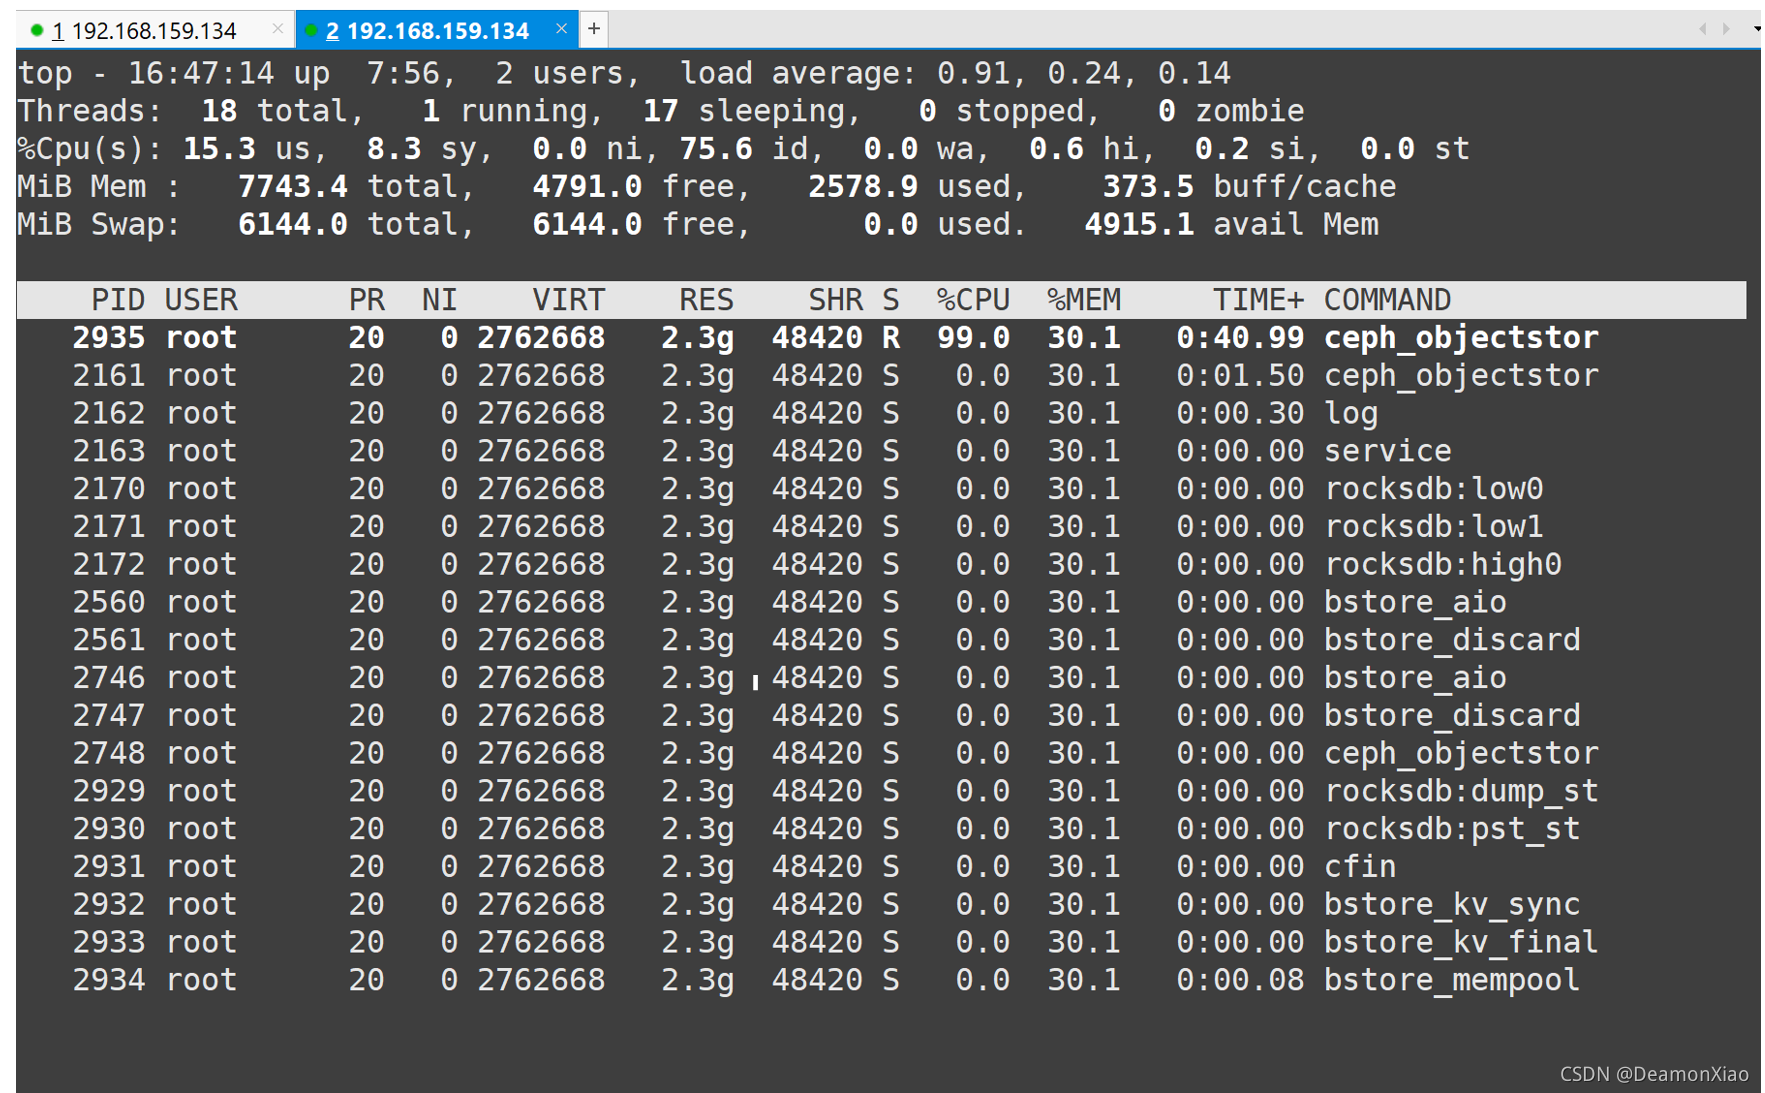1765x1093 pixels.
Task: Click bstore_aio in PID 2746 row
Action: coord(1415,678)
